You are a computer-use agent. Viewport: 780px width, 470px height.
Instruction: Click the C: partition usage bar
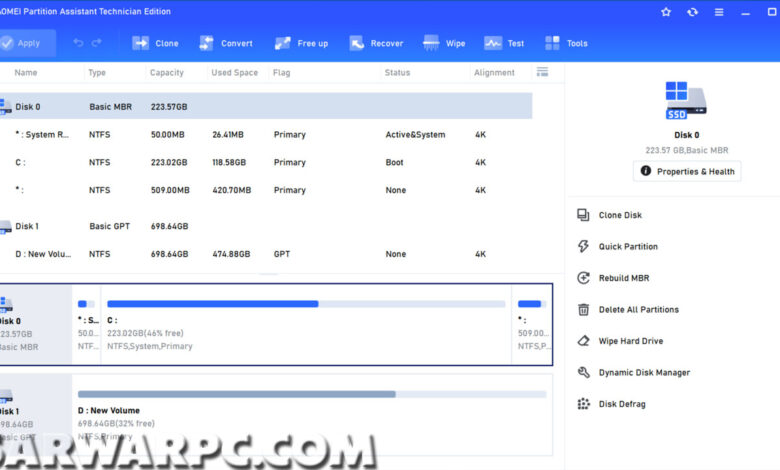tap(306, 304)
